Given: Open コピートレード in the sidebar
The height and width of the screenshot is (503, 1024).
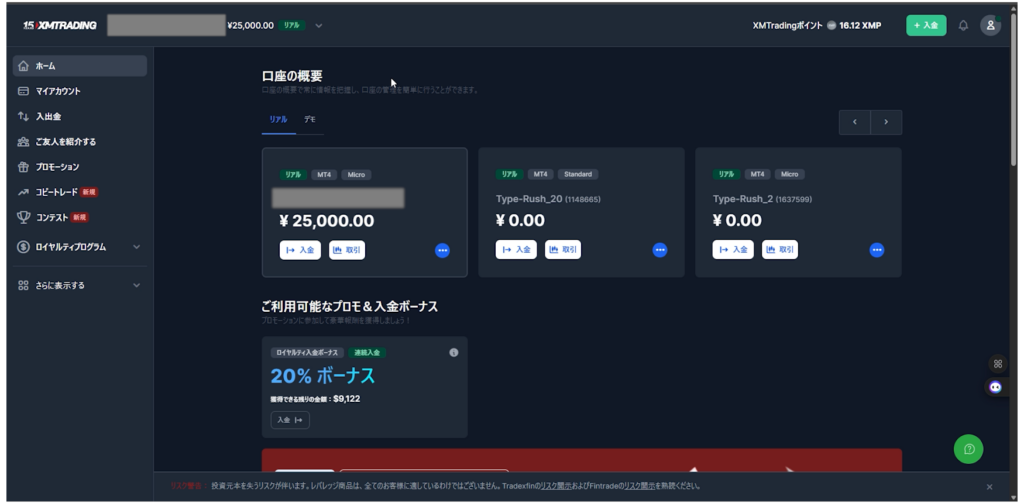Looking at the screenshot, I should 64,192.
